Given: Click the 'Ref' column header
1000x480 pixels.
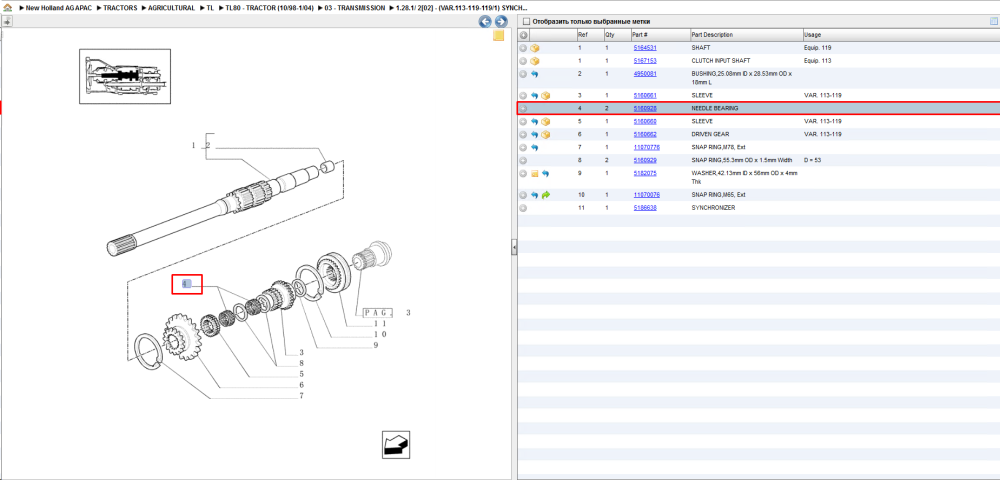Looking at the screenshot, I should coord(583,34).
